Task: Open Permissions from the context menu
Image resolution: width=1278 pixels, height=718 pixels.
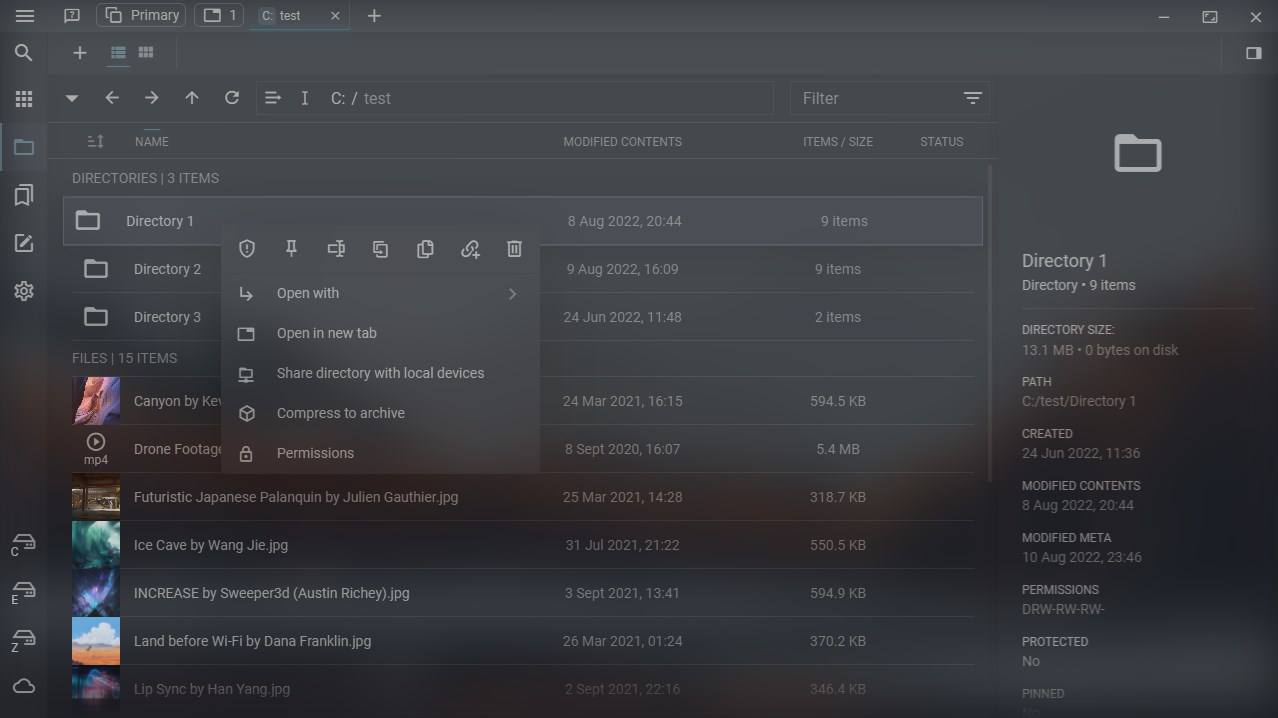Action: pos(380,453)
